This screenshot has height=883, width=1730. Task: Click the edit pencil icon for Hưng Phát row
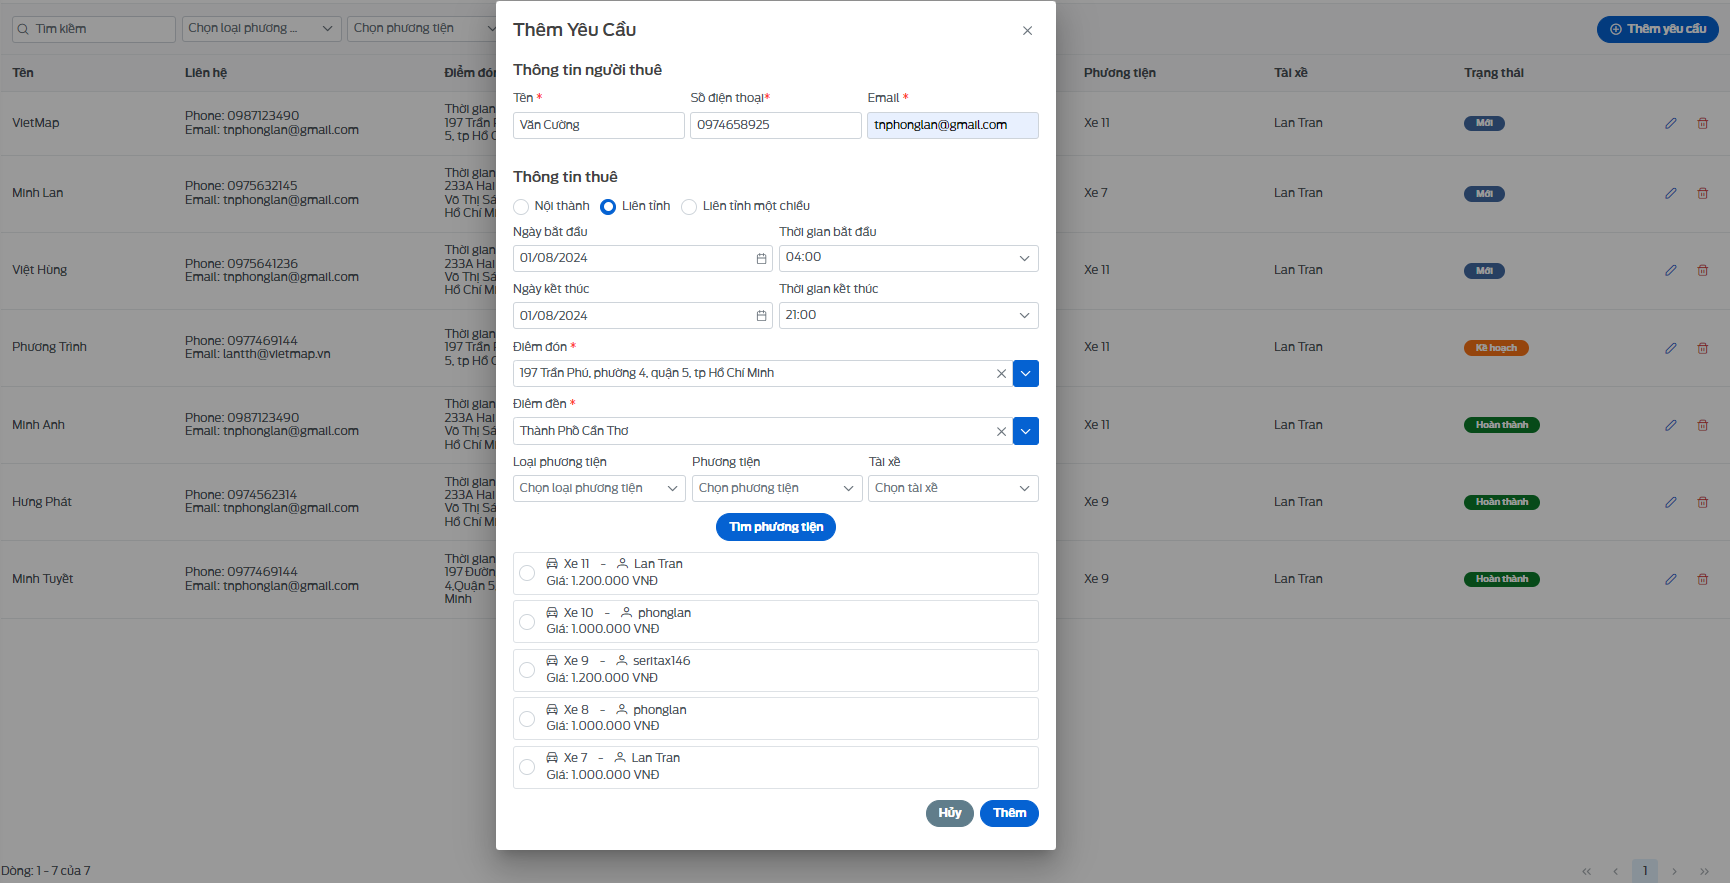[1670, 502]
